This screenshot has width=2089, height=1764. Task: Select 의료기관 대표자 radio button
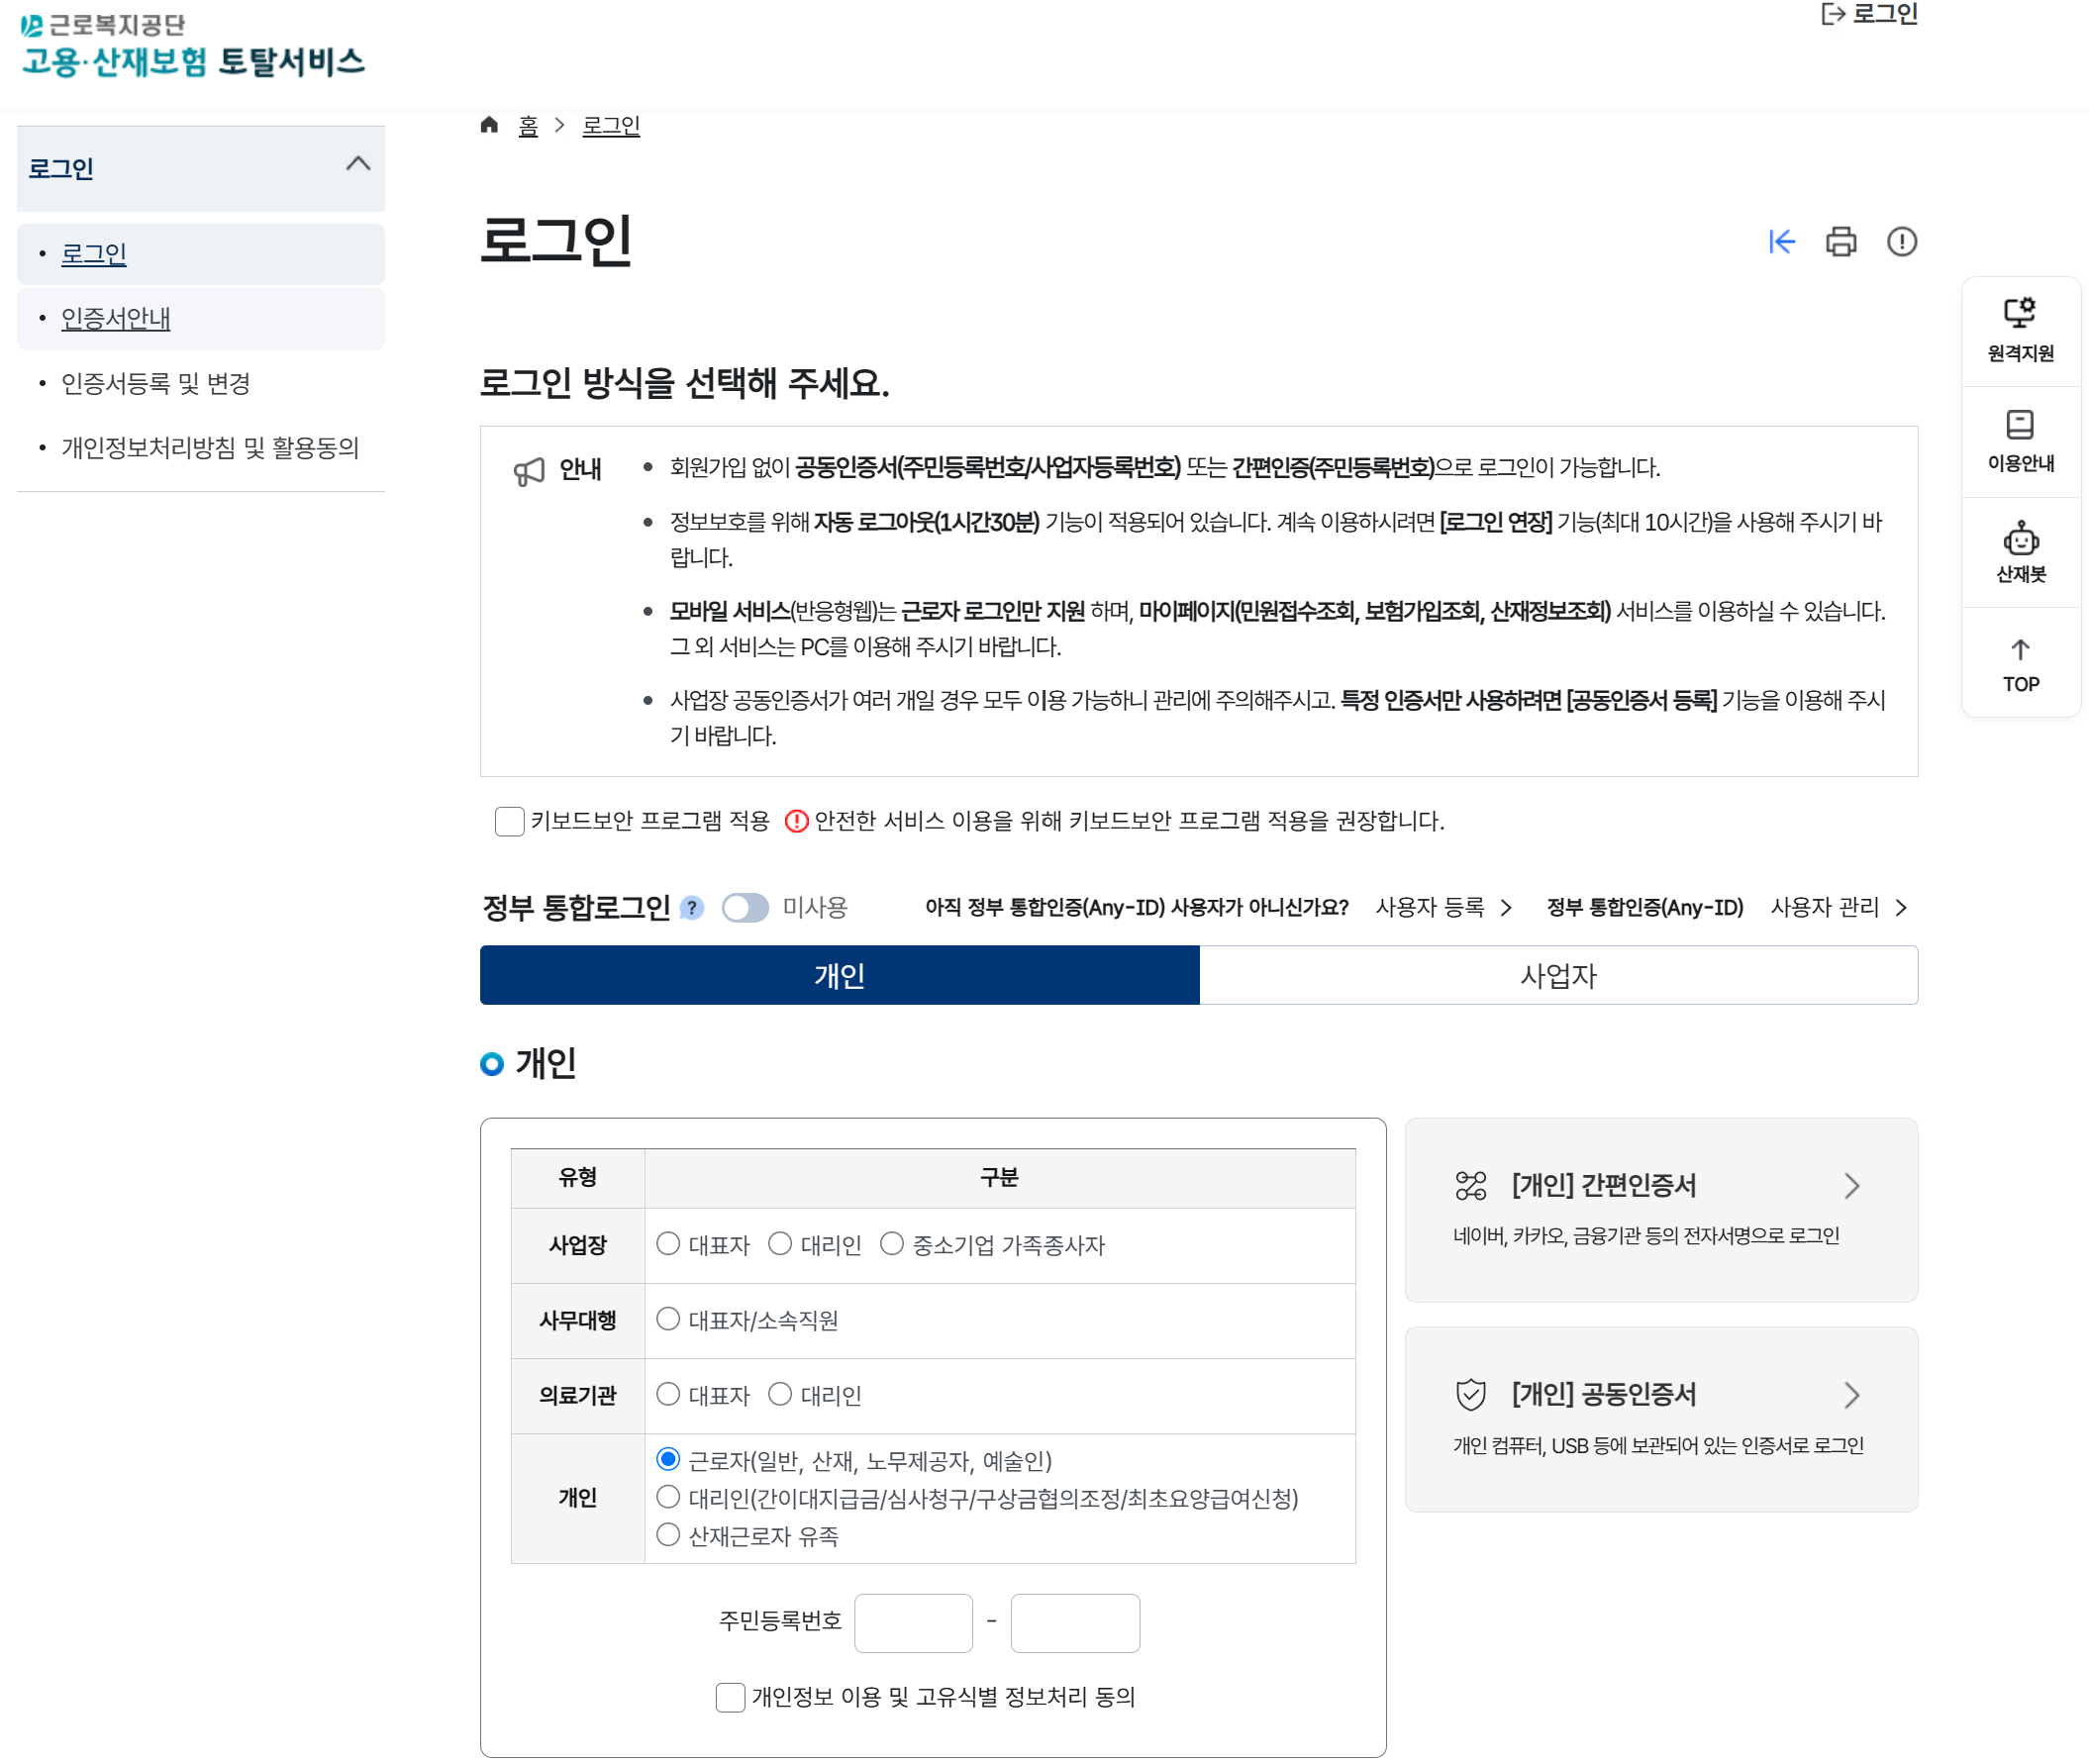(x=668, y=1395)
